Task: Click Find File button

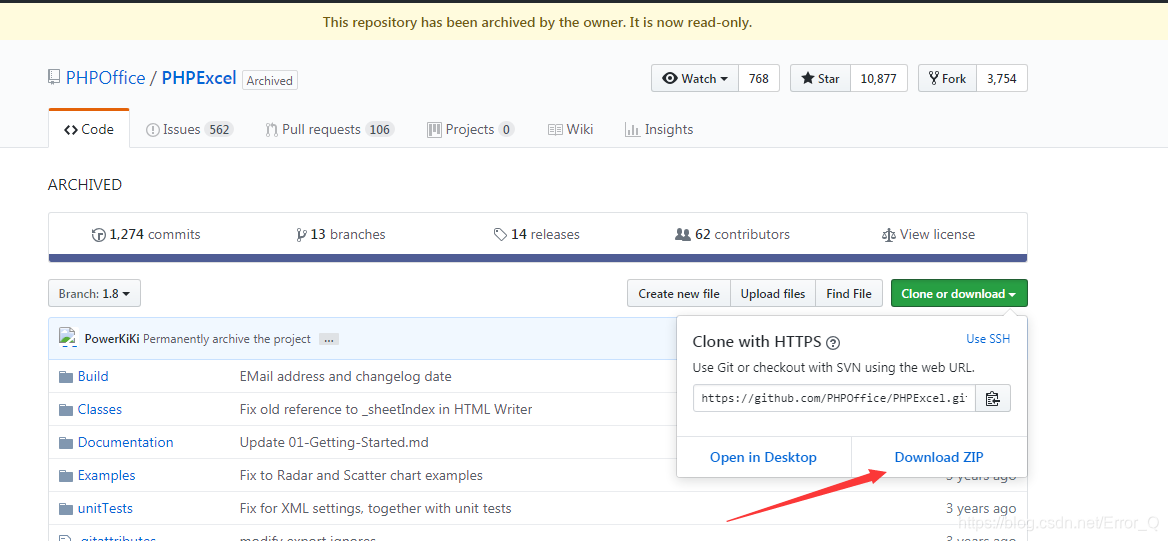Action: (x=848, y=294)
